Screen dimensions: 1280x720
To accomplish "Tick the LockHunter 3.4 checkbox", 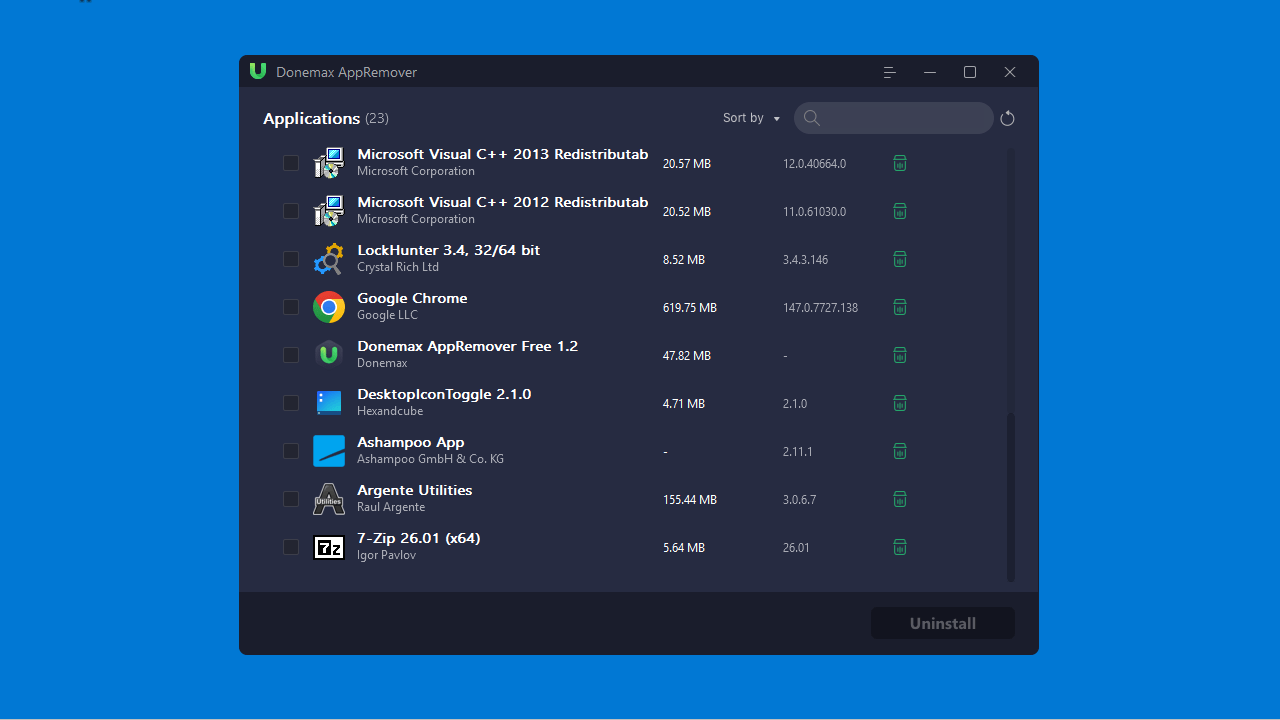I will click(291, 259).
